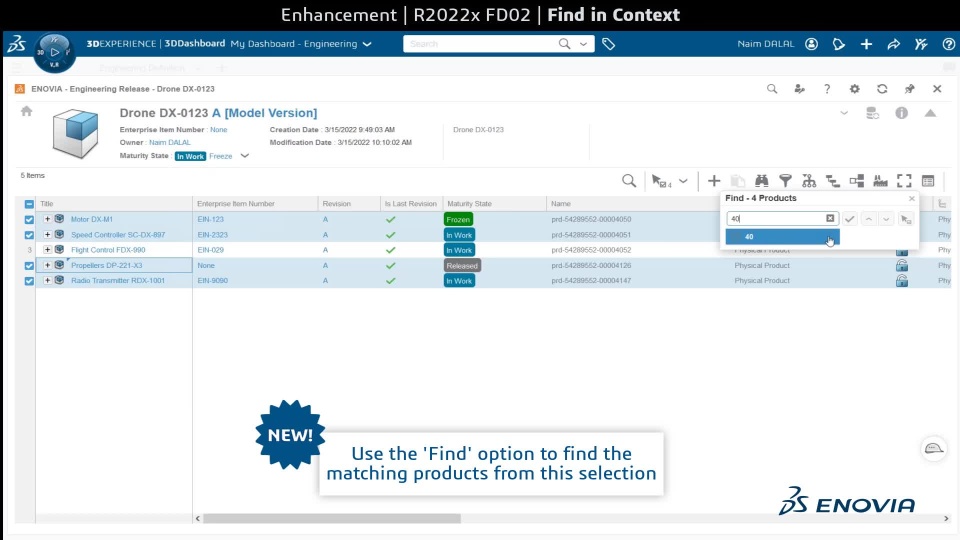Click the lock icon in Radio Transmitter row
The width and height of the screenshot is (960, 540).
(x=902, y=281)
